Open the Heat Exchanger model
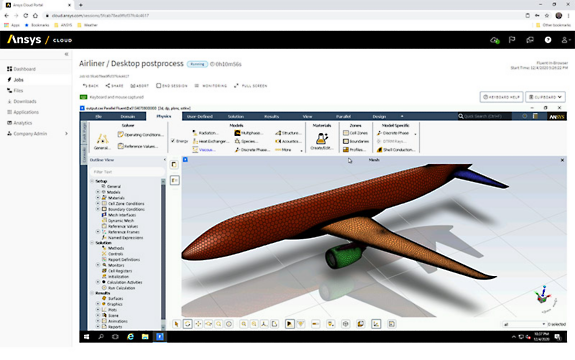The width and height of the screenshot is (575, 360). point(210,141)
